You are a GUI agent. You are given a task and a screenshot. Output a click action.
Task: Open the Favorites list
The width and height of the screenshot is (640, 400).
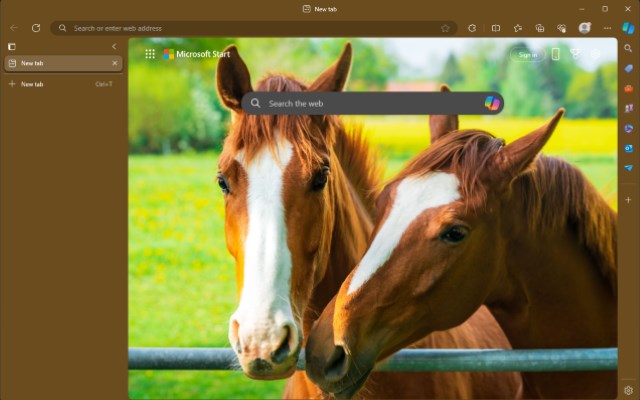pos(518,28)
